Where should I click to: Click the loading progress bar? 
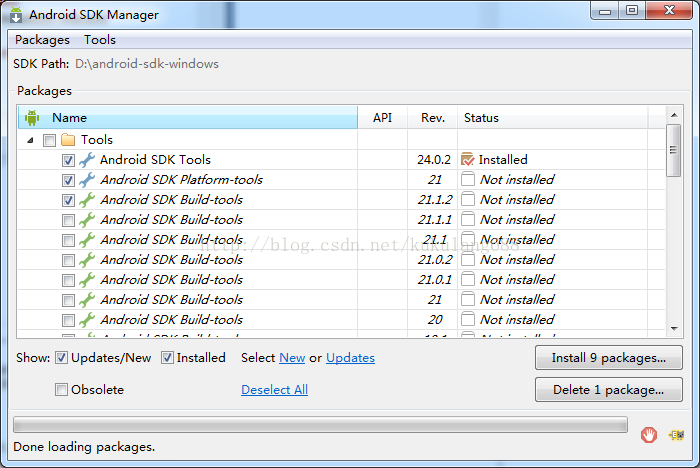[320, 425]
